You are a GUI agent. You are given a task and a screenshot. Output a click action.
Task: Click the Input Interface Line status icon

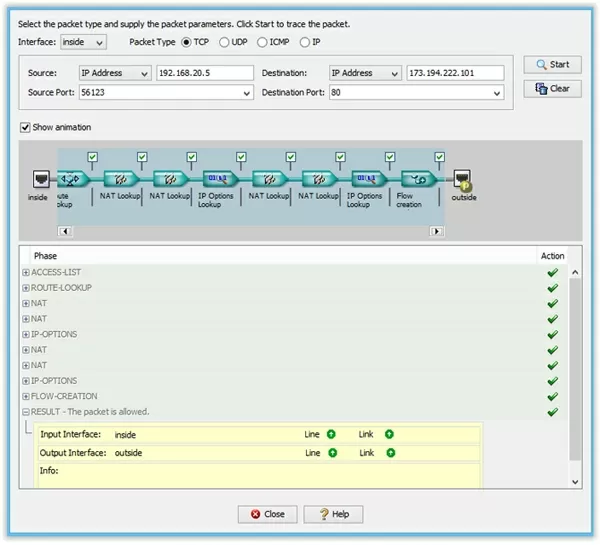(331, 435)
